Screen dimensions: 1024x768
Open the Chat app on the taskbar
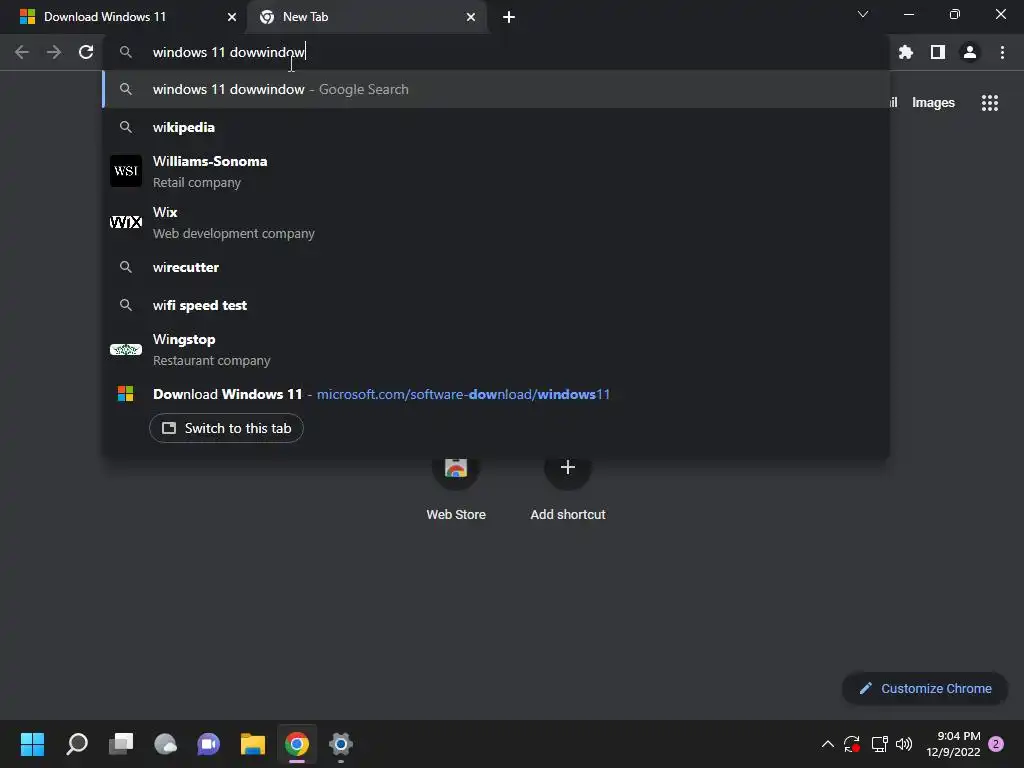(208, 744)
